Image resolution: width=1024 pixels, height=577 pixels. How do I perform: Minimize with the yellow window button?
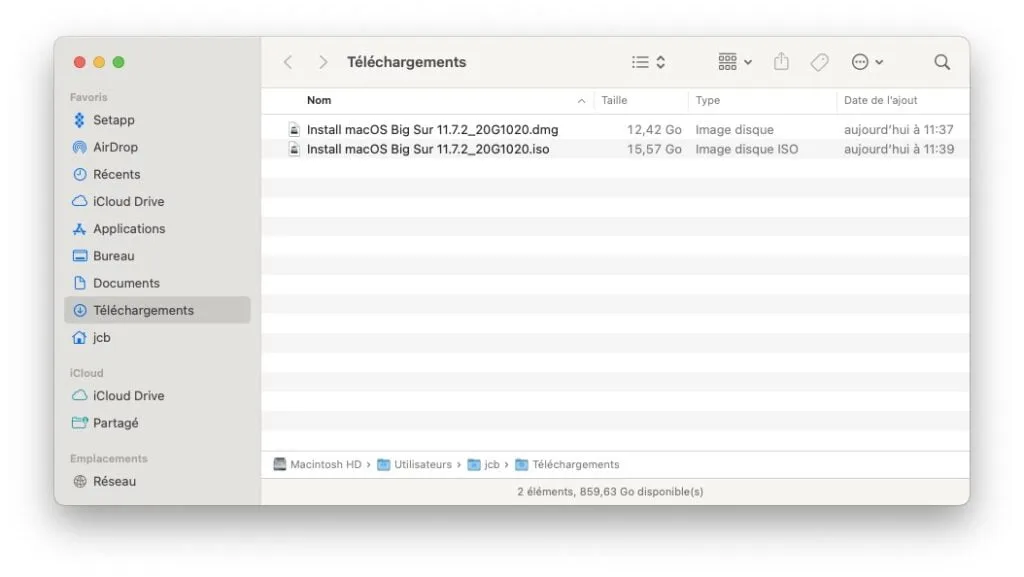tap(99, 62)
